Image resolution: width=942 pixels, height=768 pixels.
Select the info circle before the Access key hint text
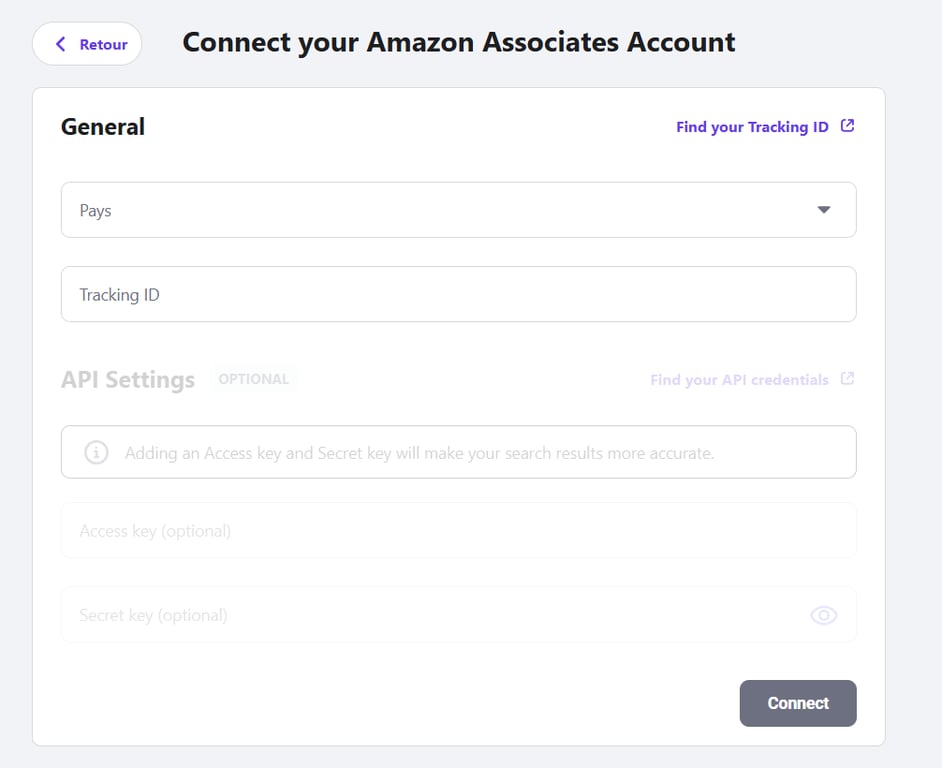[x=95, y=452]
